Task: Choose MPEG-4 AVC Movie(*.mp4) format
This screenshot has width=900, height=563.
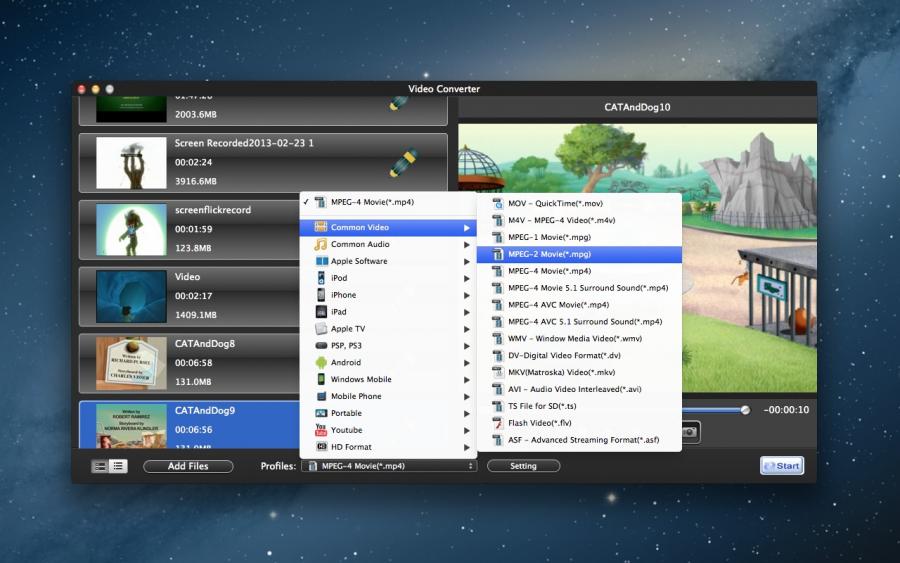Action: coord(579,305)
